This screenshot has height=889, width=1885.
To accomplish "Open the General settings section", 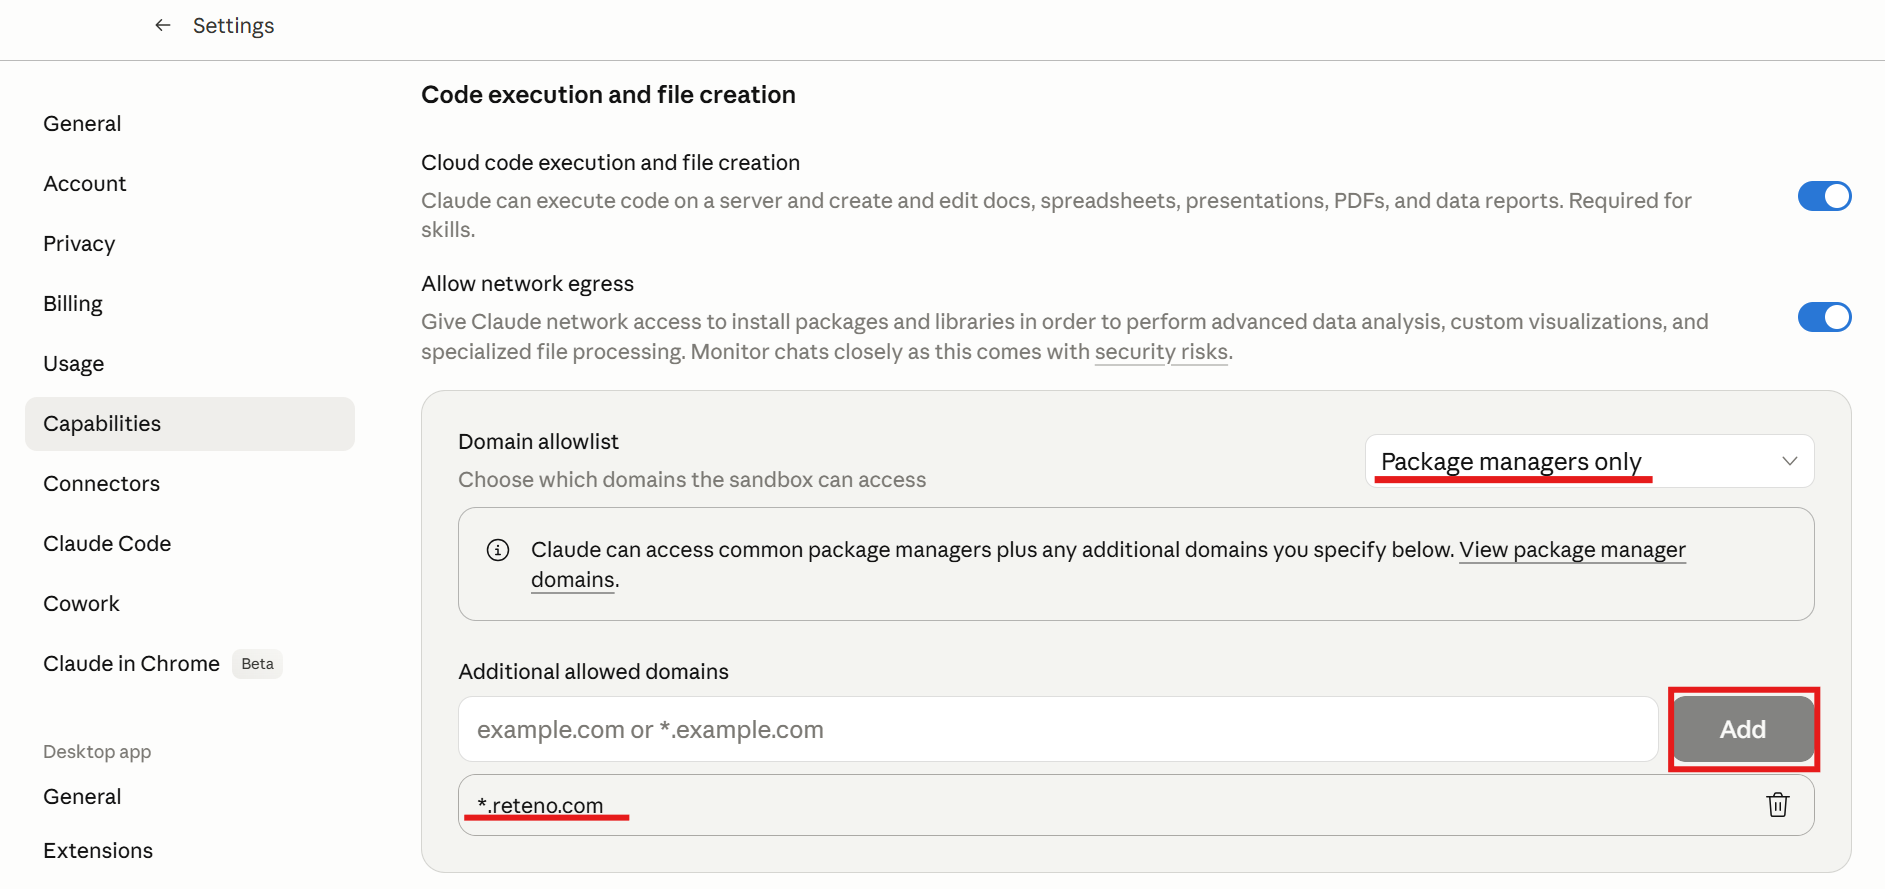I will pos(82,124).
